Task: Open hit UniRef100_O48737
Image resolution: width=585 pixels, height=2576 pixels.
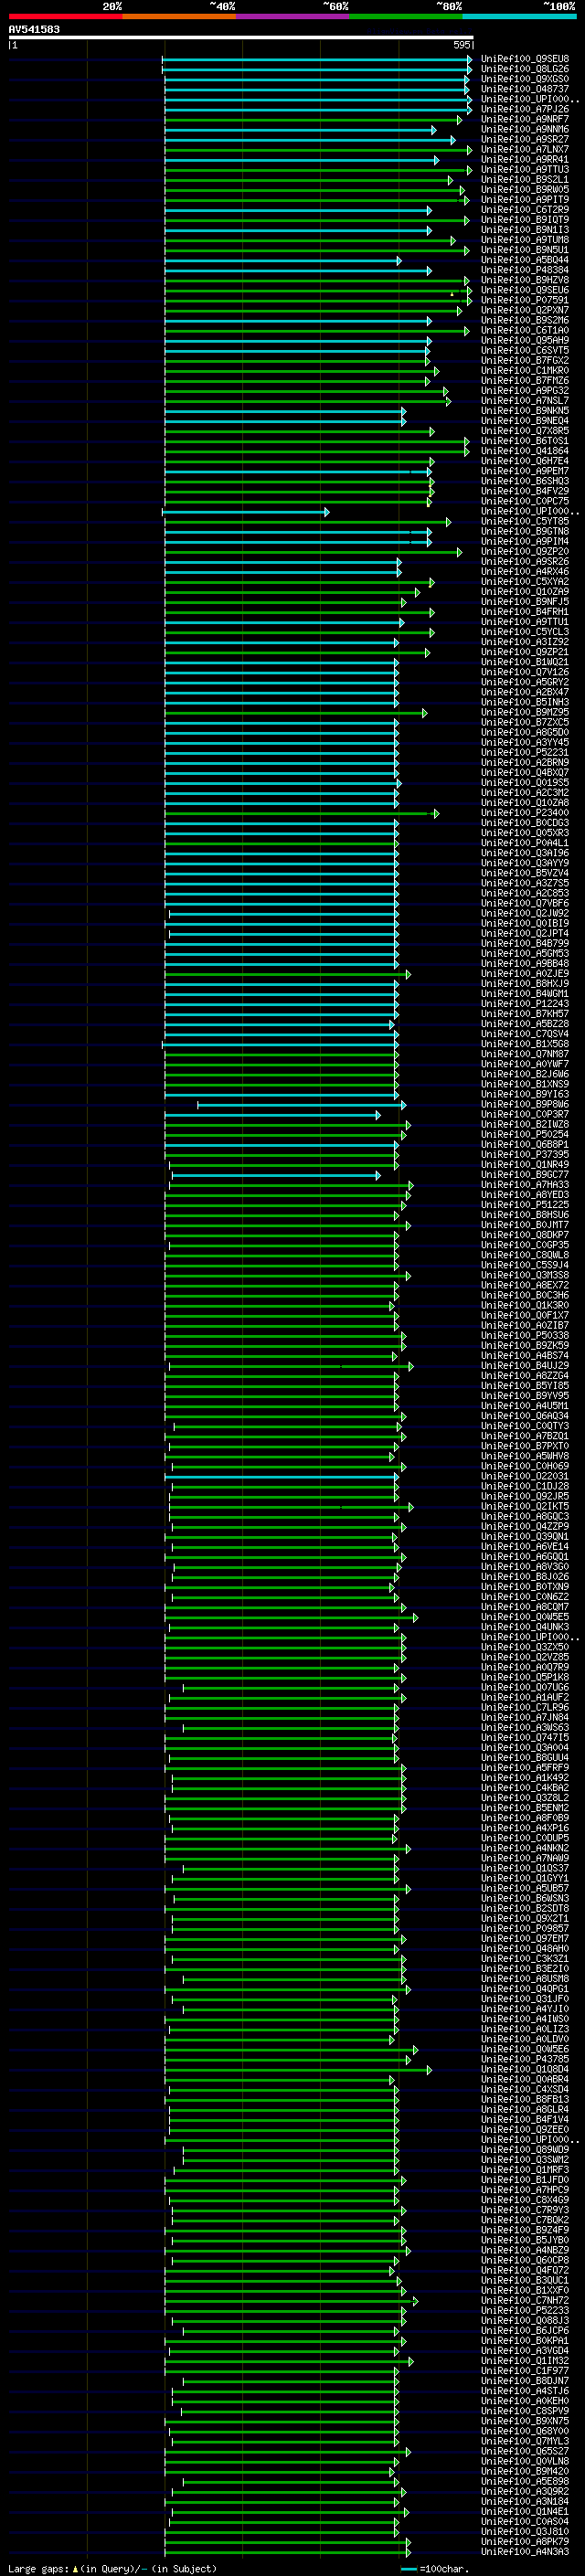Action: click(525, 89)
